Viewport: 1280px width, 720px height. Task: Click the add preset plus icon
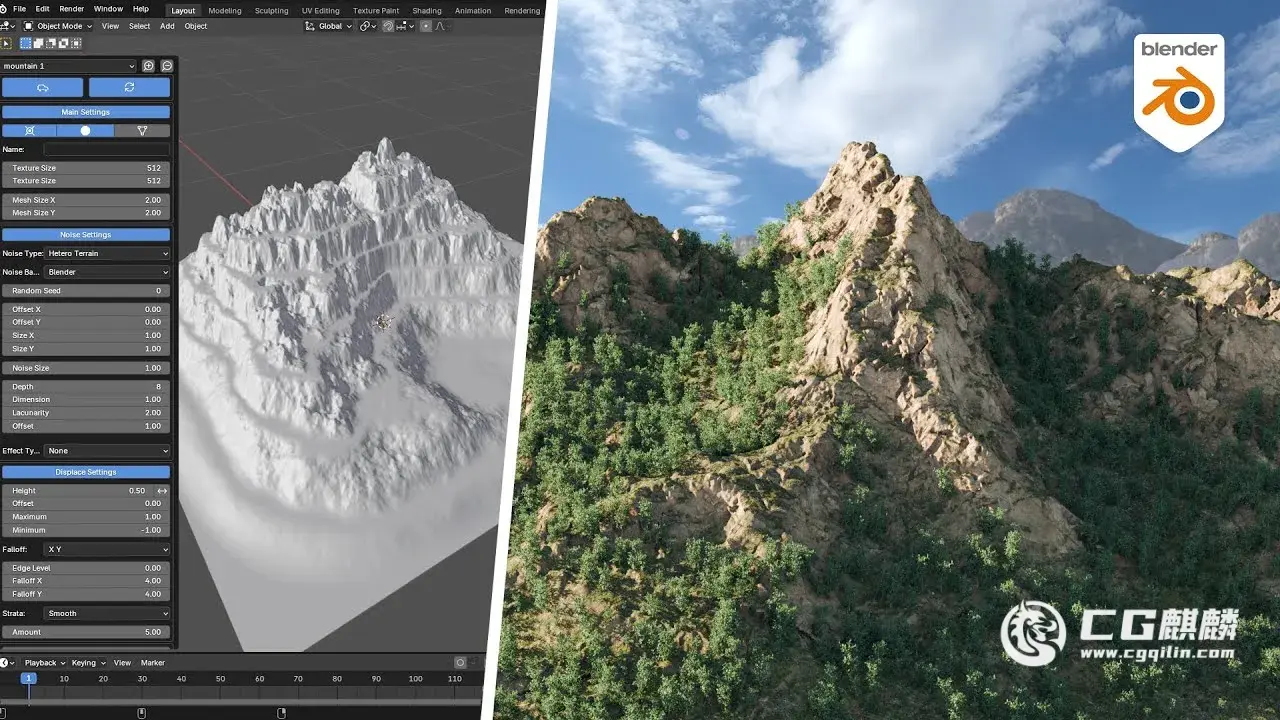tap(149, 66)
